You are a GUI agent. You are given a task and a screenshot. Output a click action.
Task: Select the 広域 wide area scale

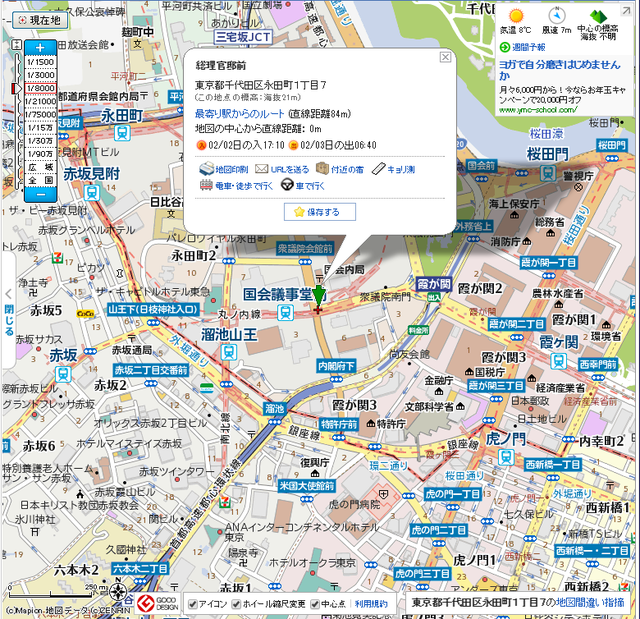point(40,167)
